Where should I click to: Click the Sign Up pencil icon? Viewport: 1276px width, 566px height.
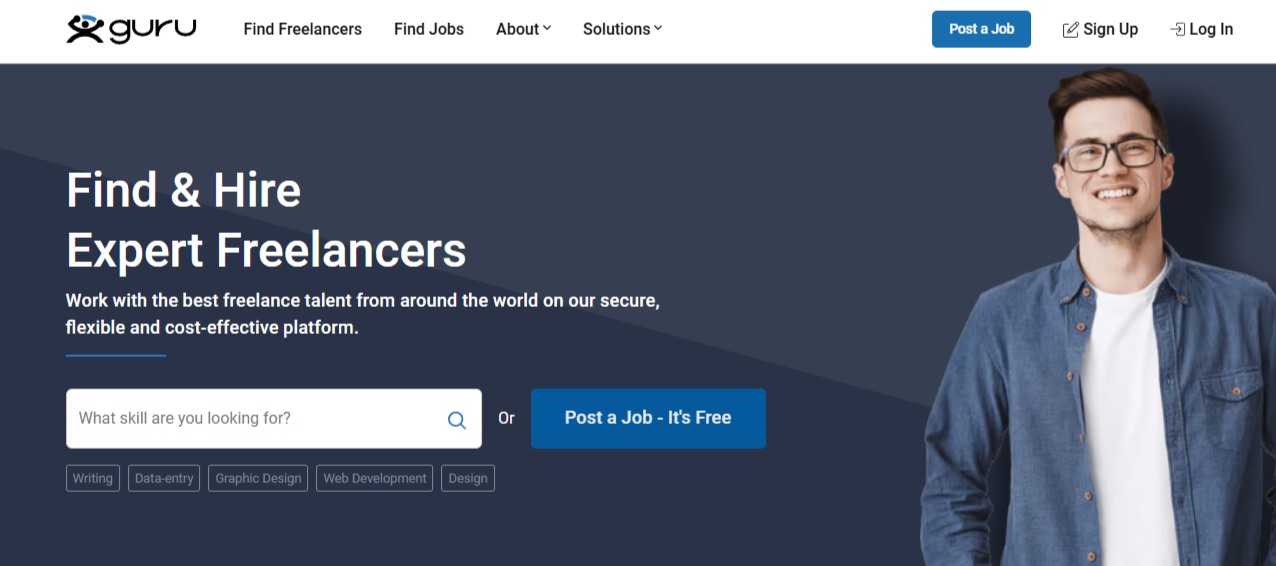[x=1070, y=30]
